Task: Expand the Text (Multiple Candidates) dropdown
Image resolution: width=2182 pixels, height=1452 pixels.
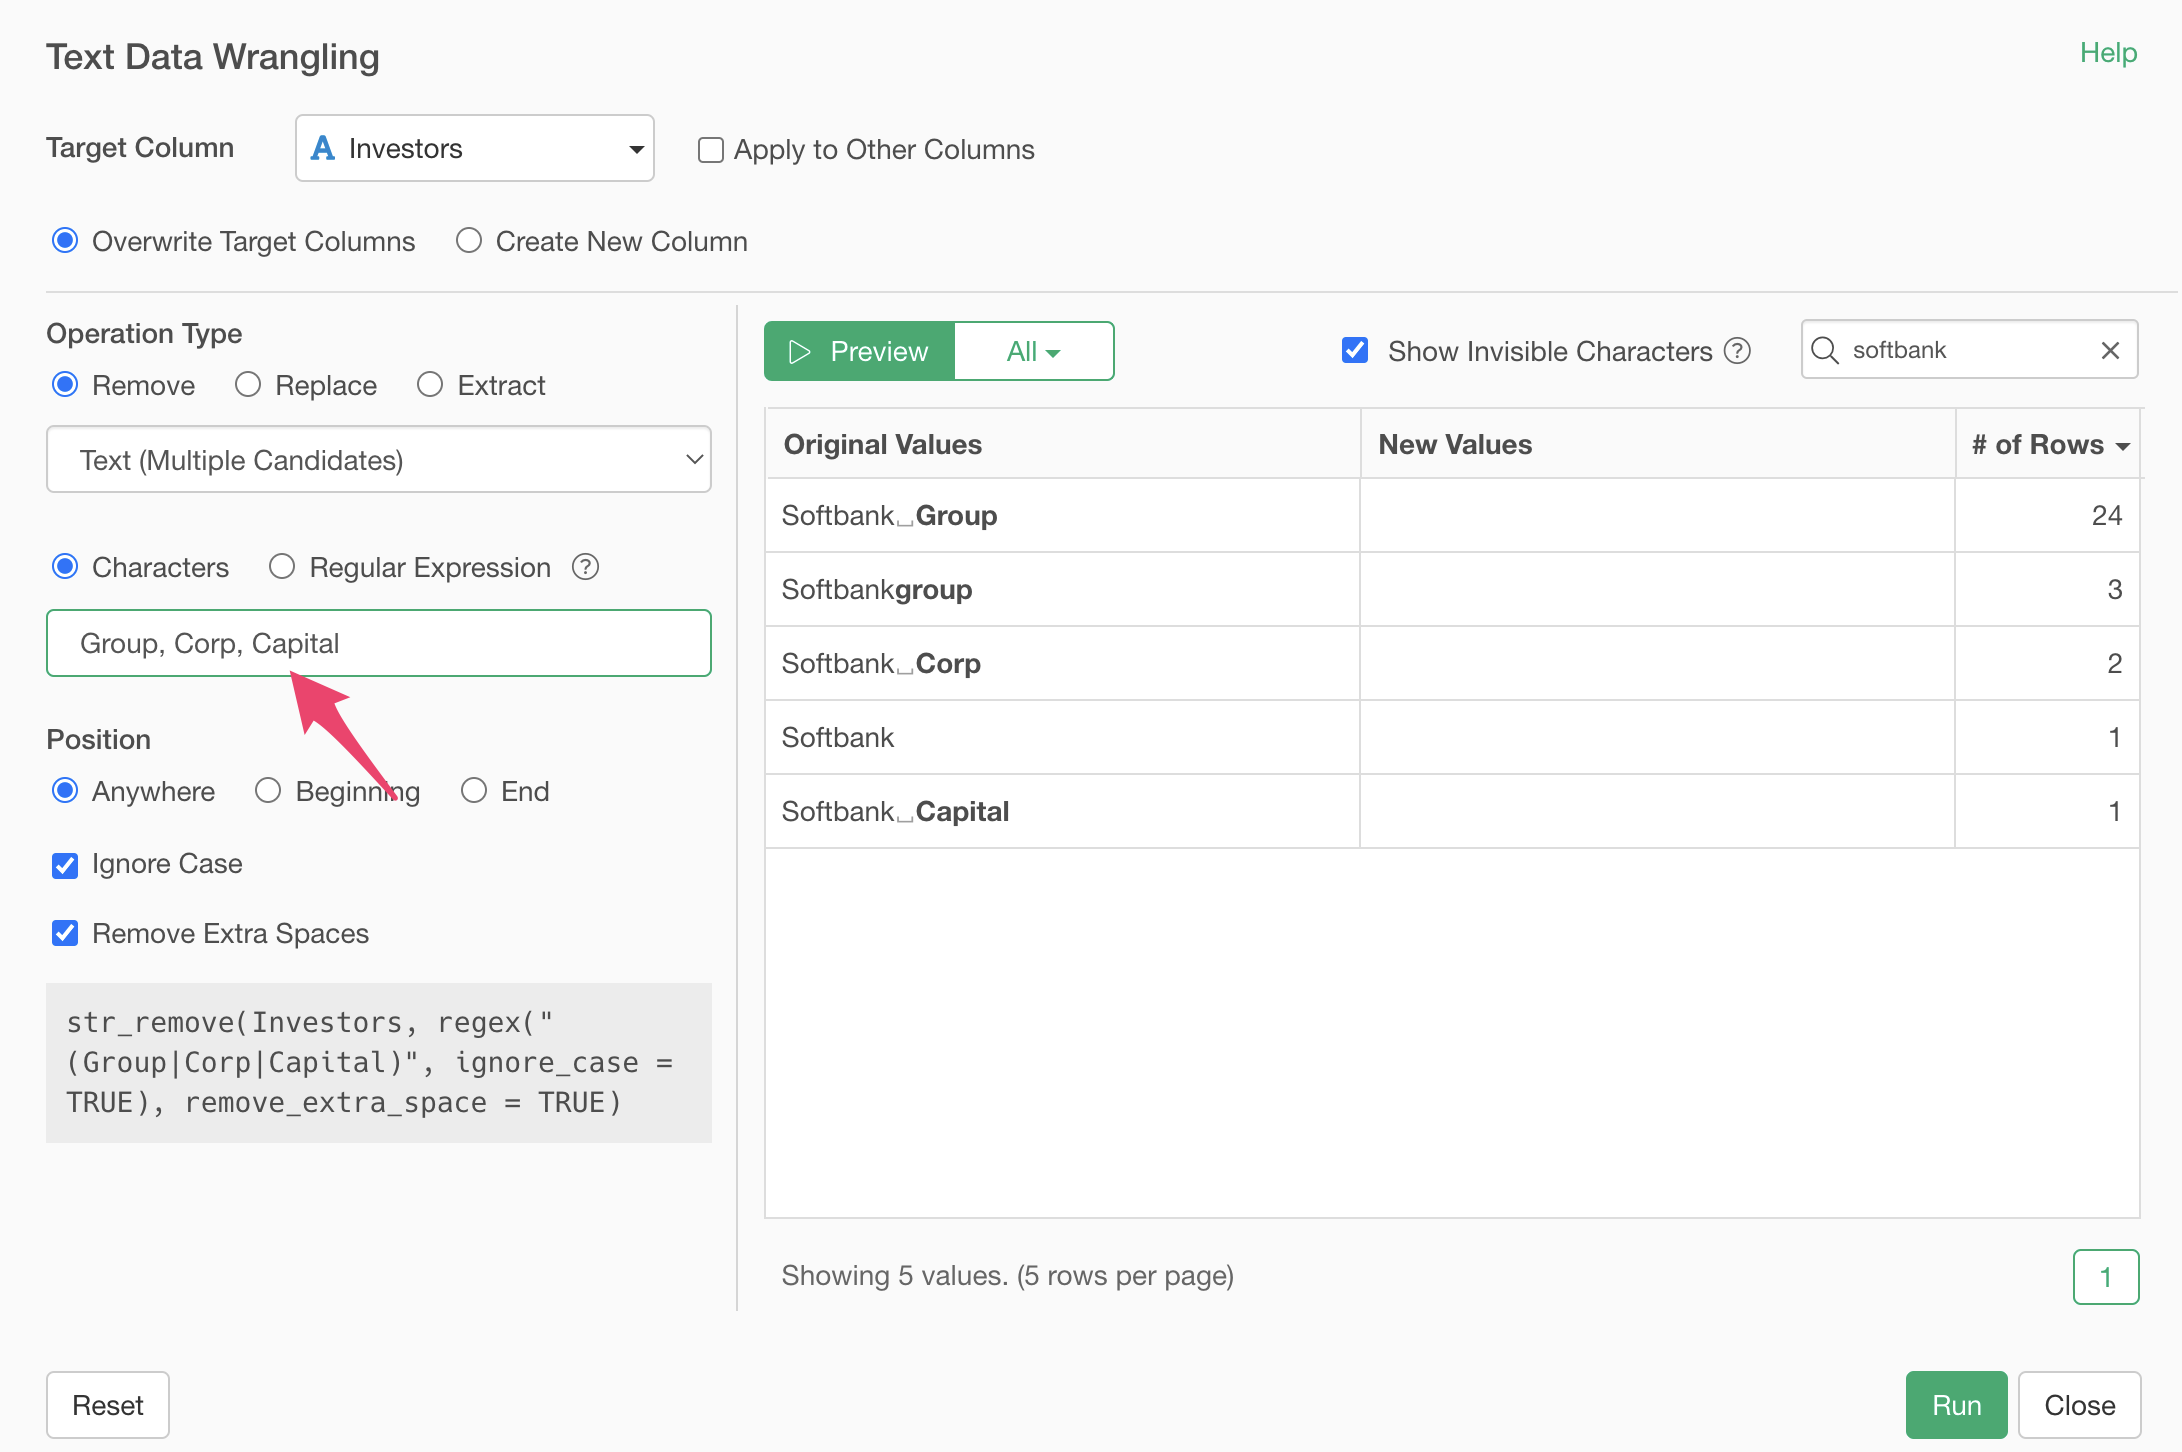Action: point(378,460)
